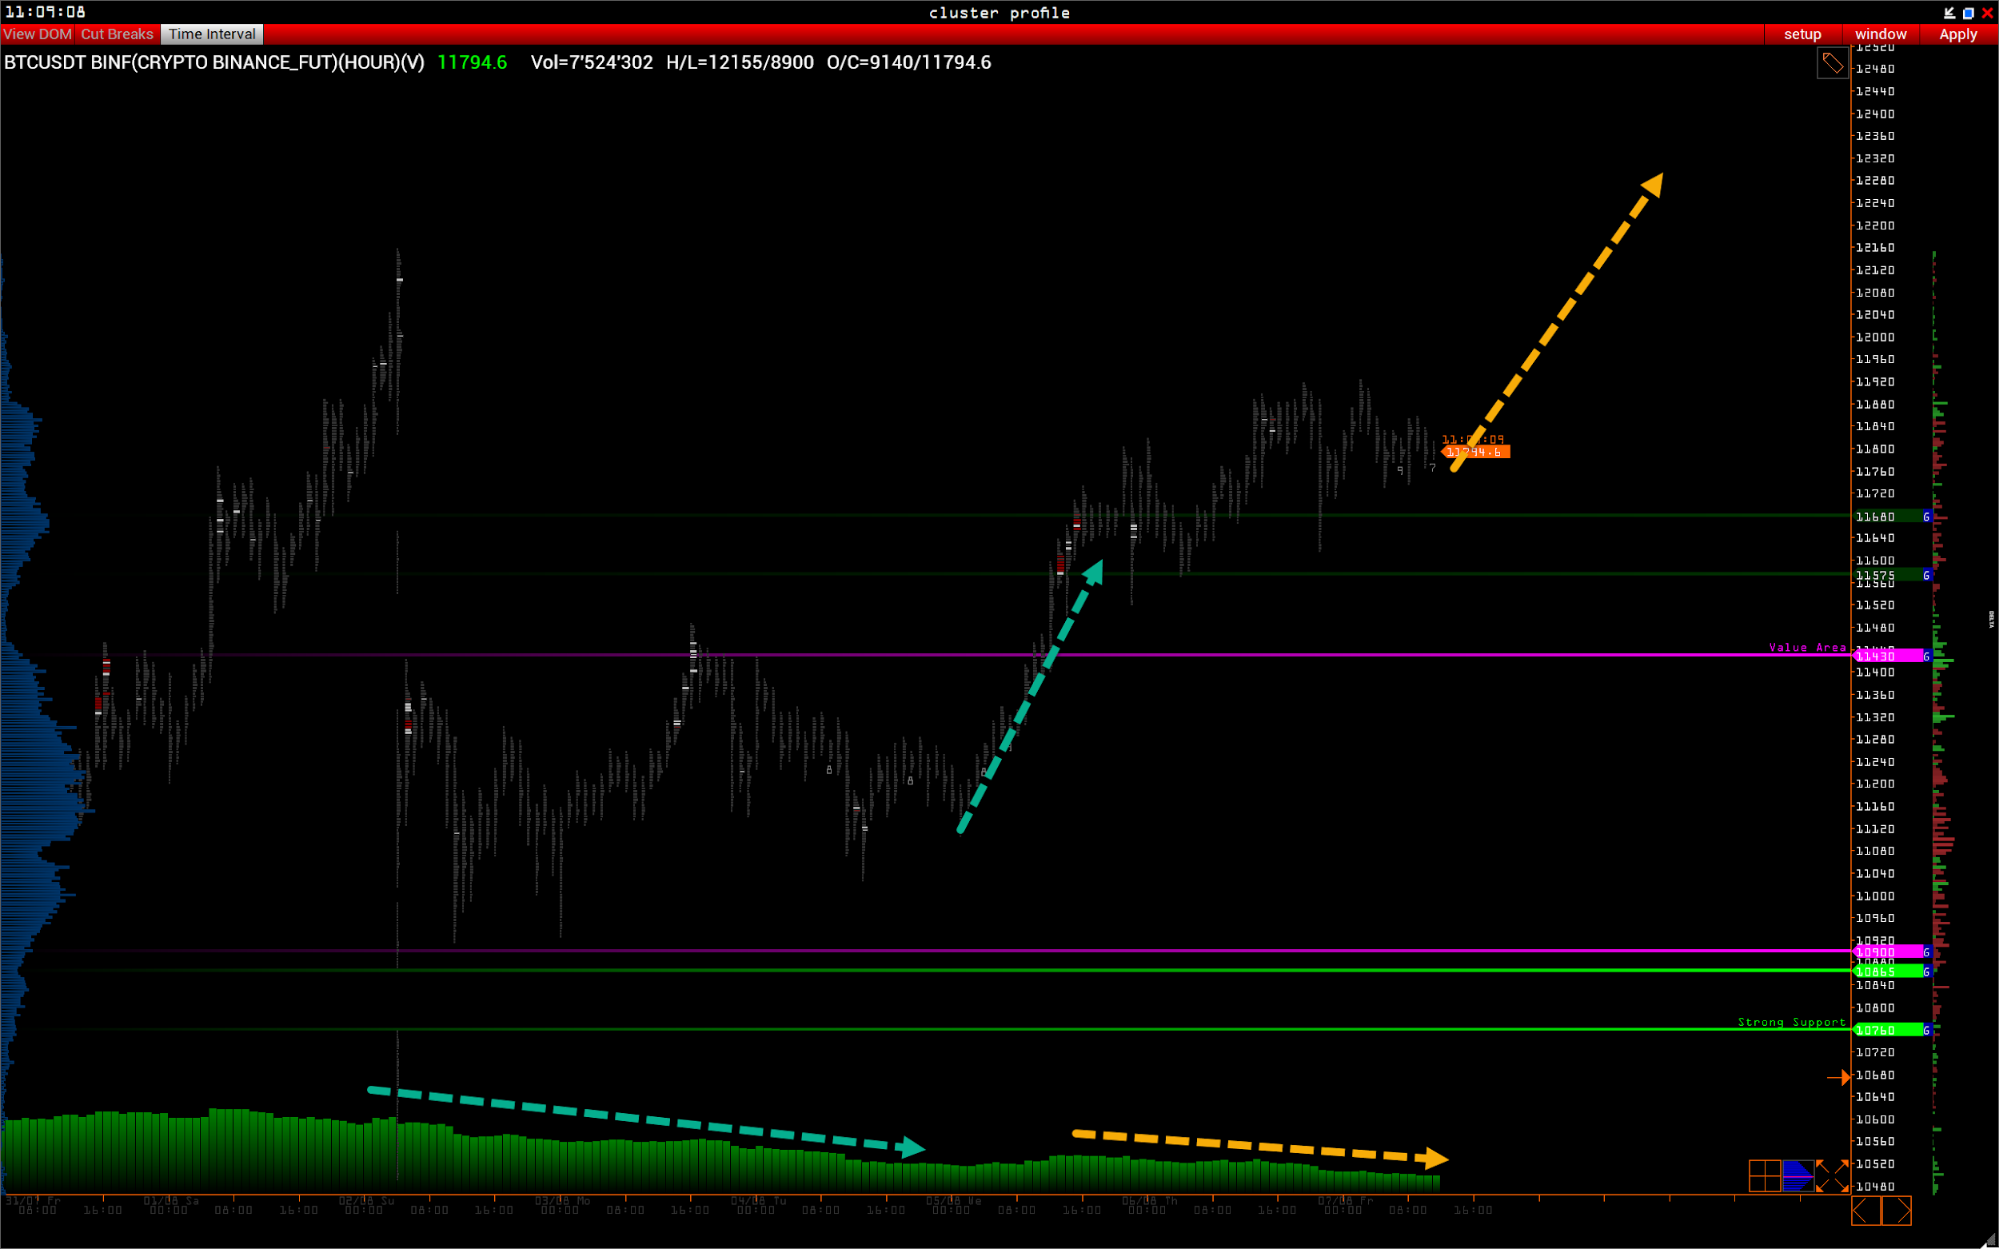Image resolution: width=1999 pixels, height=1249 pixels.
Task: Select the green Strong Support 10760 label
Action: point(1888,1030)
